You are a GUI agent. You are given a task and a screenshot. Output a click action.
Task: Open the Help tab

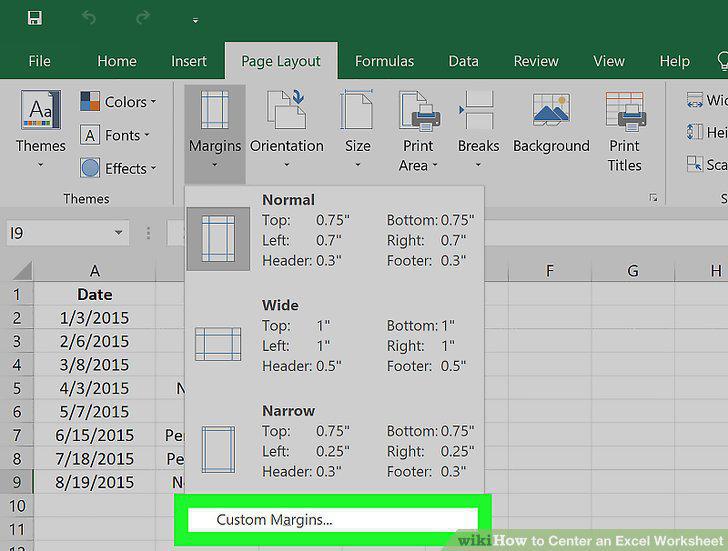pos(675,61)
